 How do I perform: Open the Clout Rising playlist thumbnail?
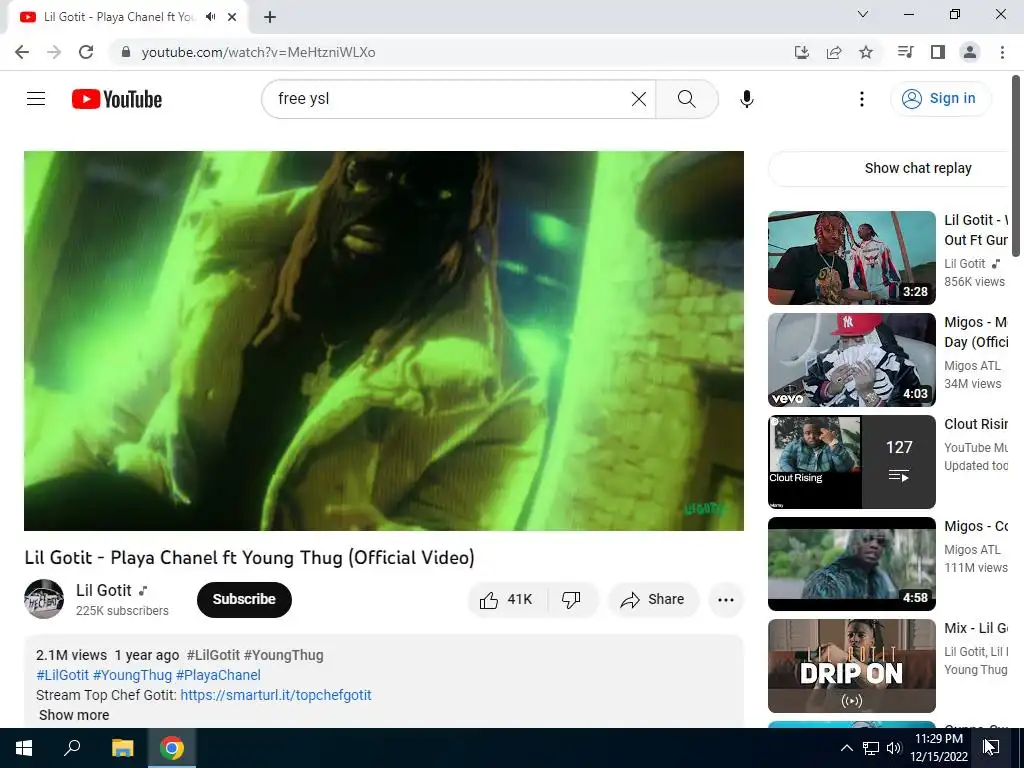pos(852,462)
